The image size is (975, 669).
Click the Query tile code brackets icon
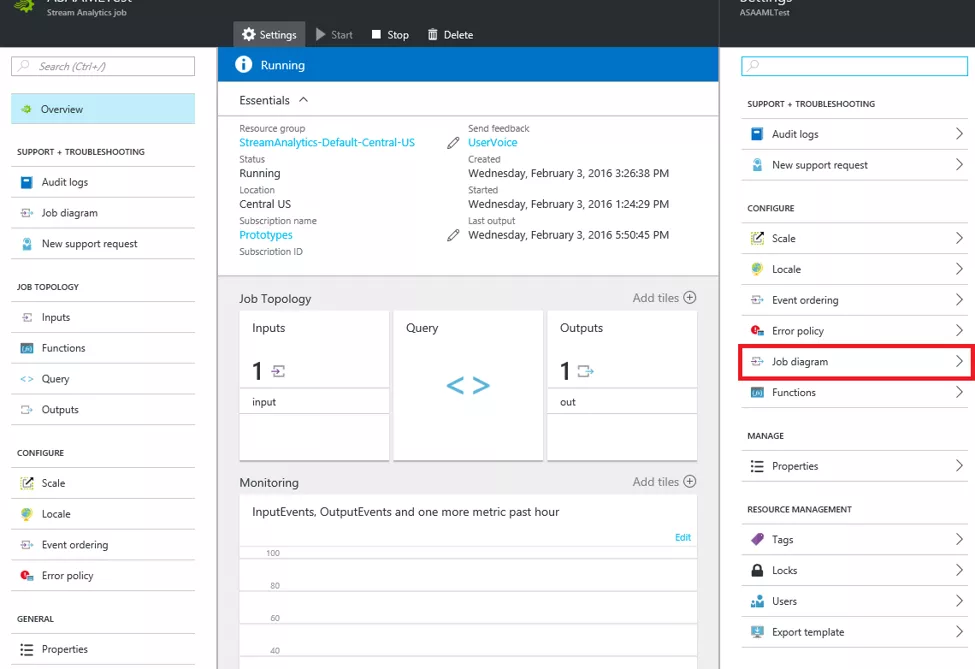tap(468, 385)
